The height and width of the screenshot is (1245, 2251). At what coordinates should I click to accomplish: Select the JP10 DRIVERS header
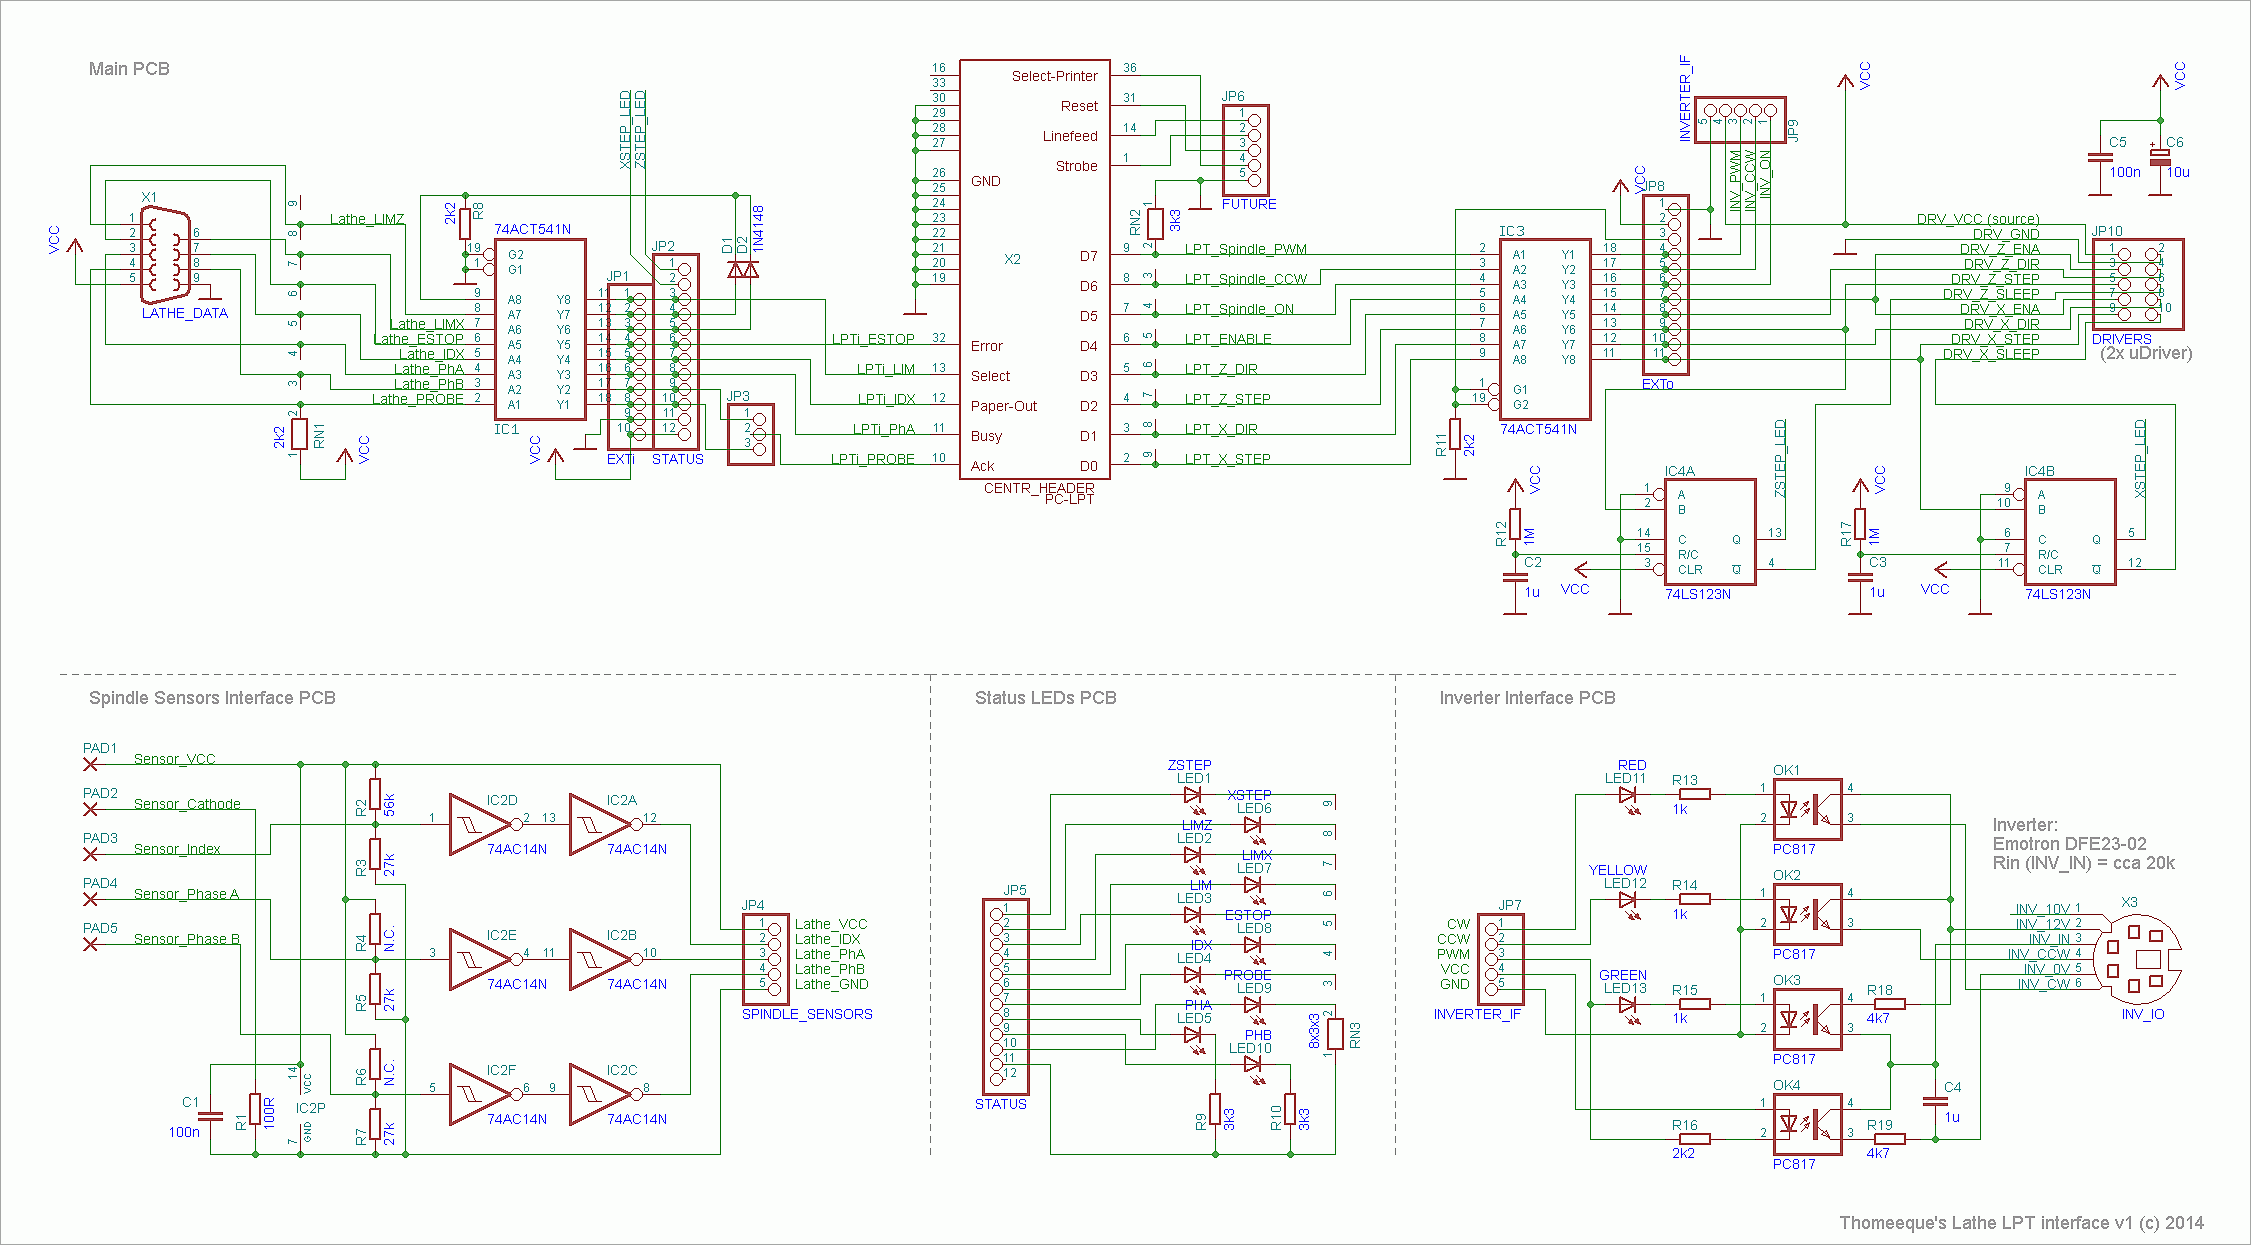tap(2137, 284)
